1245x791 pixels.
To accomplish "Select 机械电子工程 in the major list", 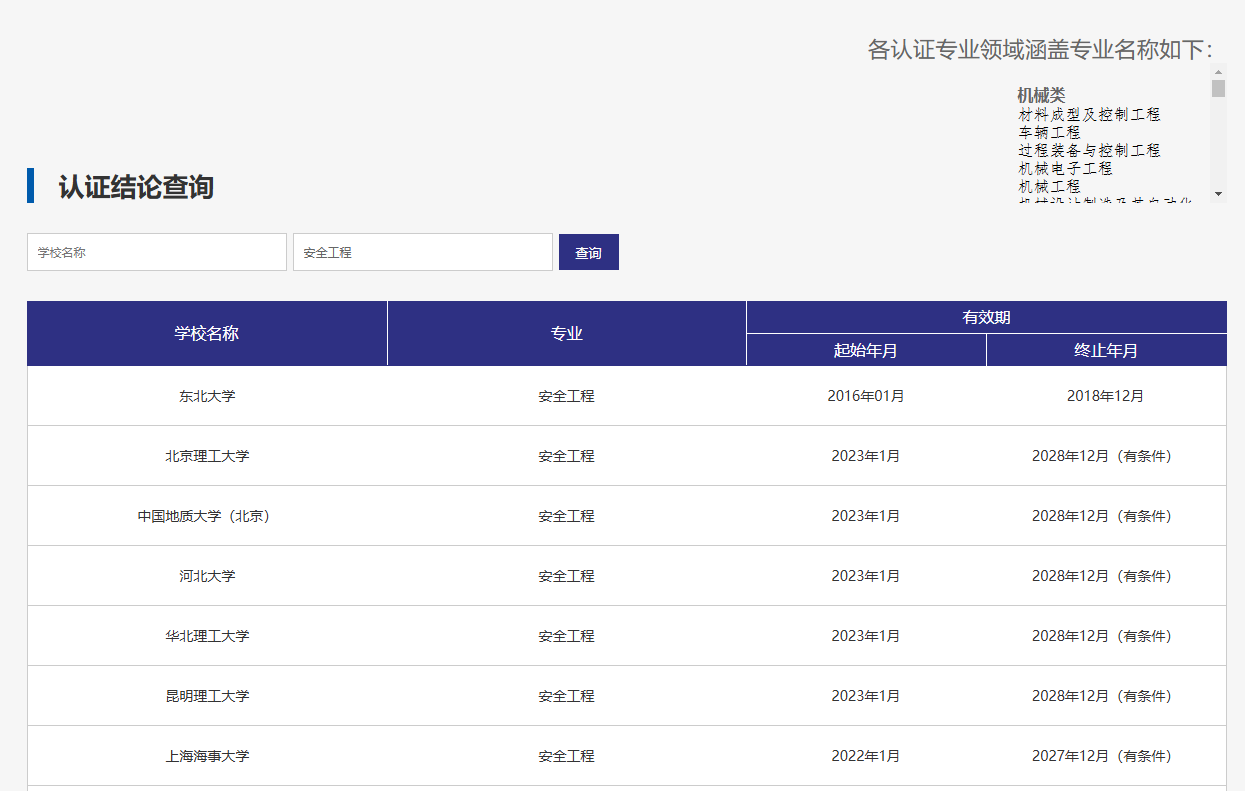I will click(1066, 168).
